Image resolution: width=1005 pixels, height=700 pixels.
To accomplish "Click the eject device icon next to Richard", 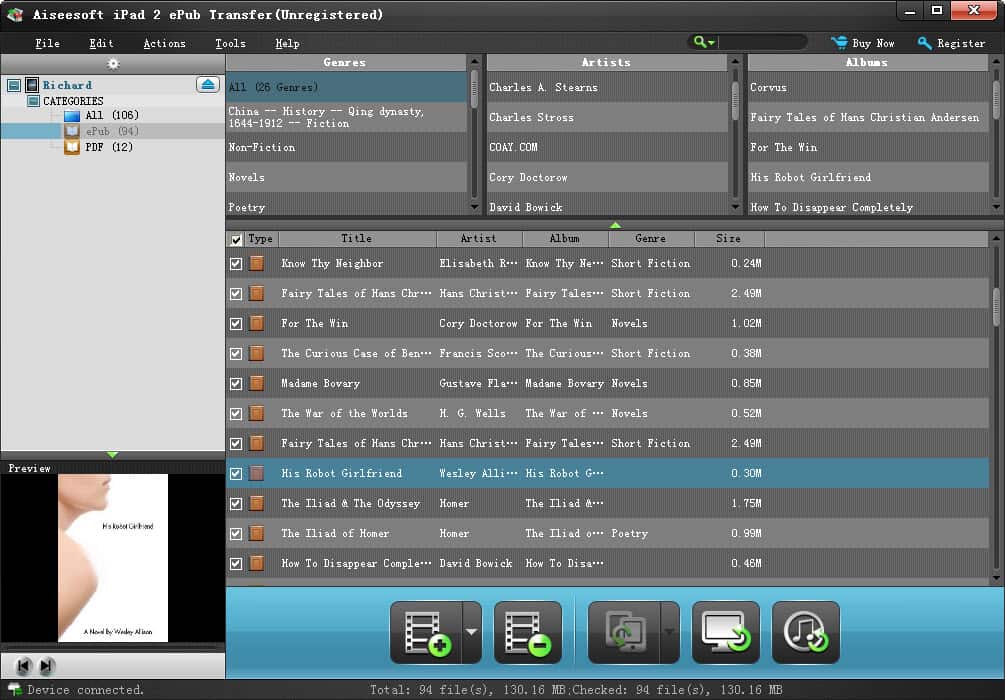I will pyautogui.click(x=208, y=85).
